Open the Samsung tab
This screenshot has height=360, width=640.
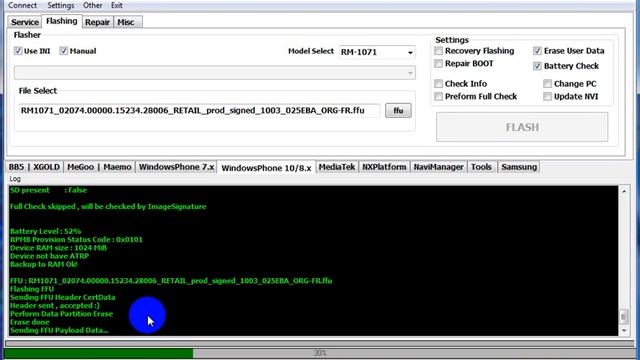(x=519, y=167)
